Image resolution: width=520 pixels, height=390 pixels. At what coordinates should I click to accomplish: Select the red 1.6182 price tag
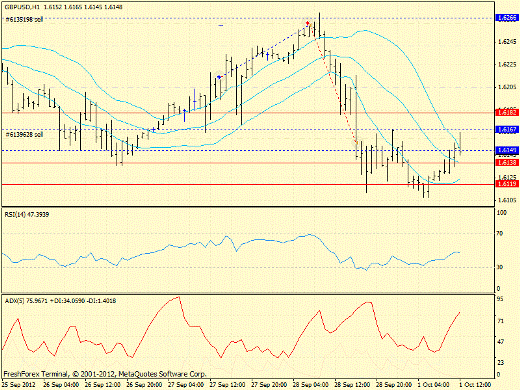507,113
